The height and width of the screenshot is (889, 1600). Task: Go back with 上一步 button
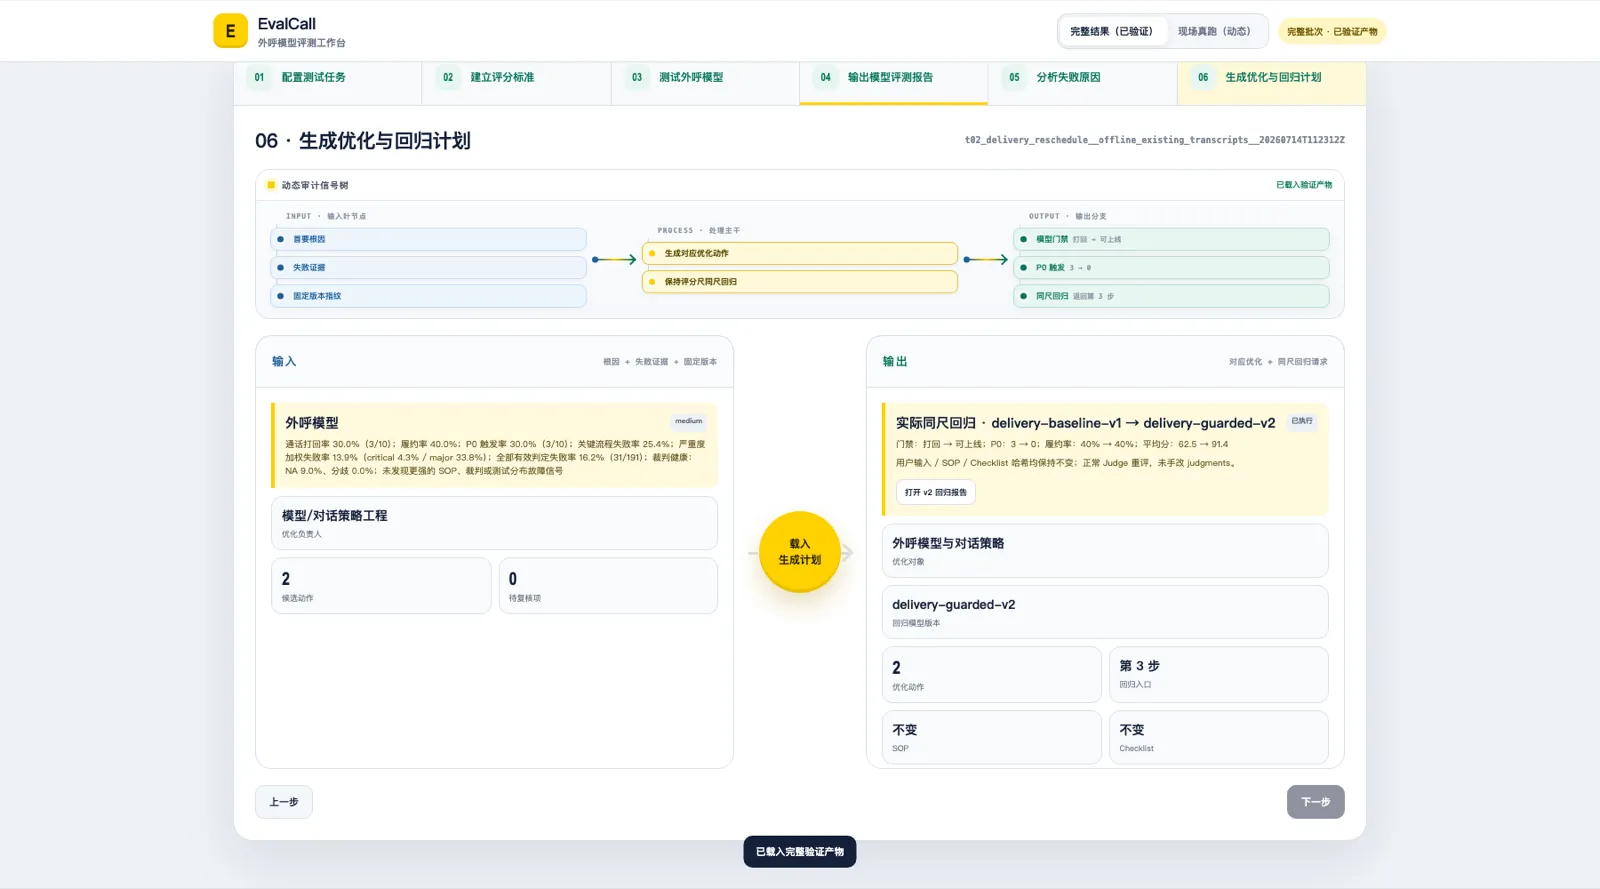tap(284, 802)
